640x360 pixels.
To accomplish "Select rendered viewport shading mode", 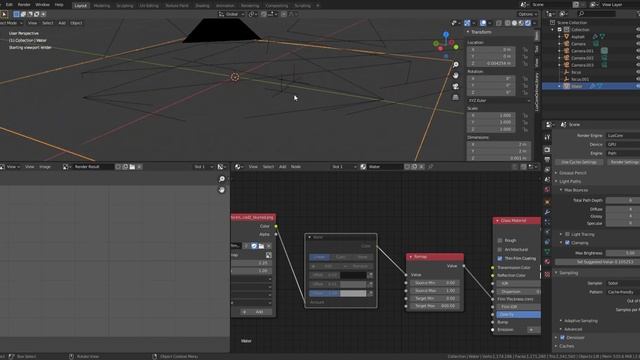I will (528, 23).
